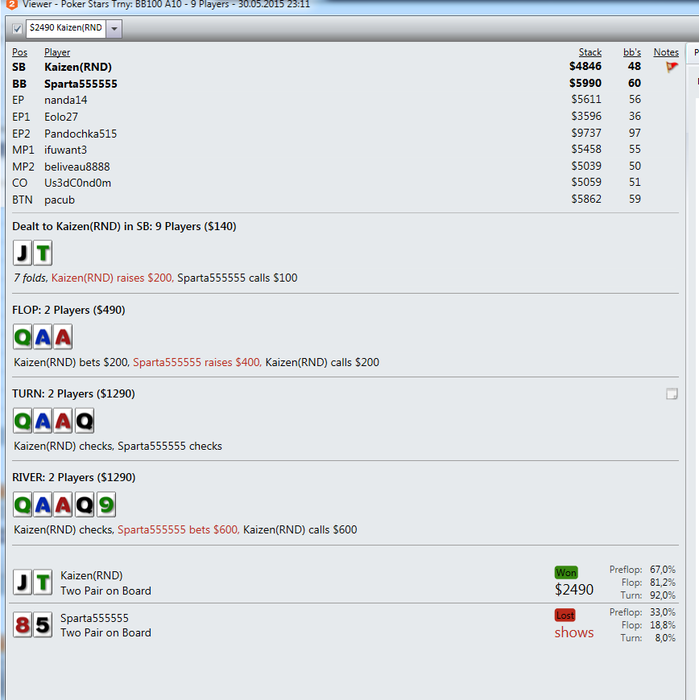Click the $2490 winnings amount

(574, 590)
